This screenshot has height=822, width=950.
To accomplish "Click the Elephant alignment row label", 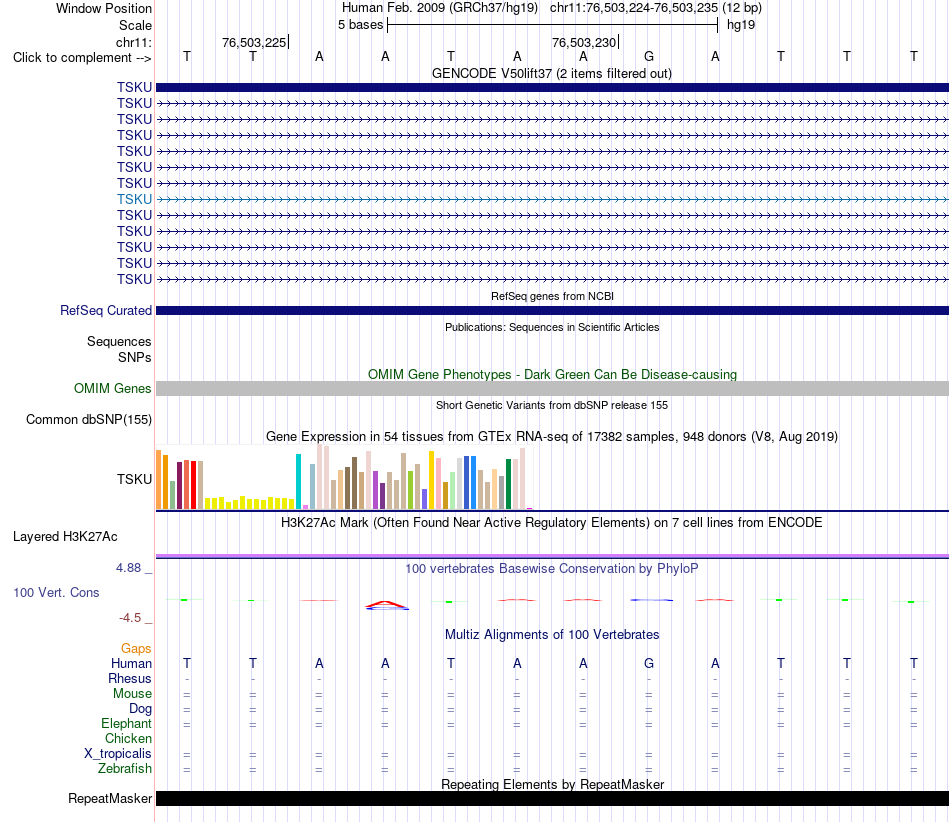I will 126,723.
